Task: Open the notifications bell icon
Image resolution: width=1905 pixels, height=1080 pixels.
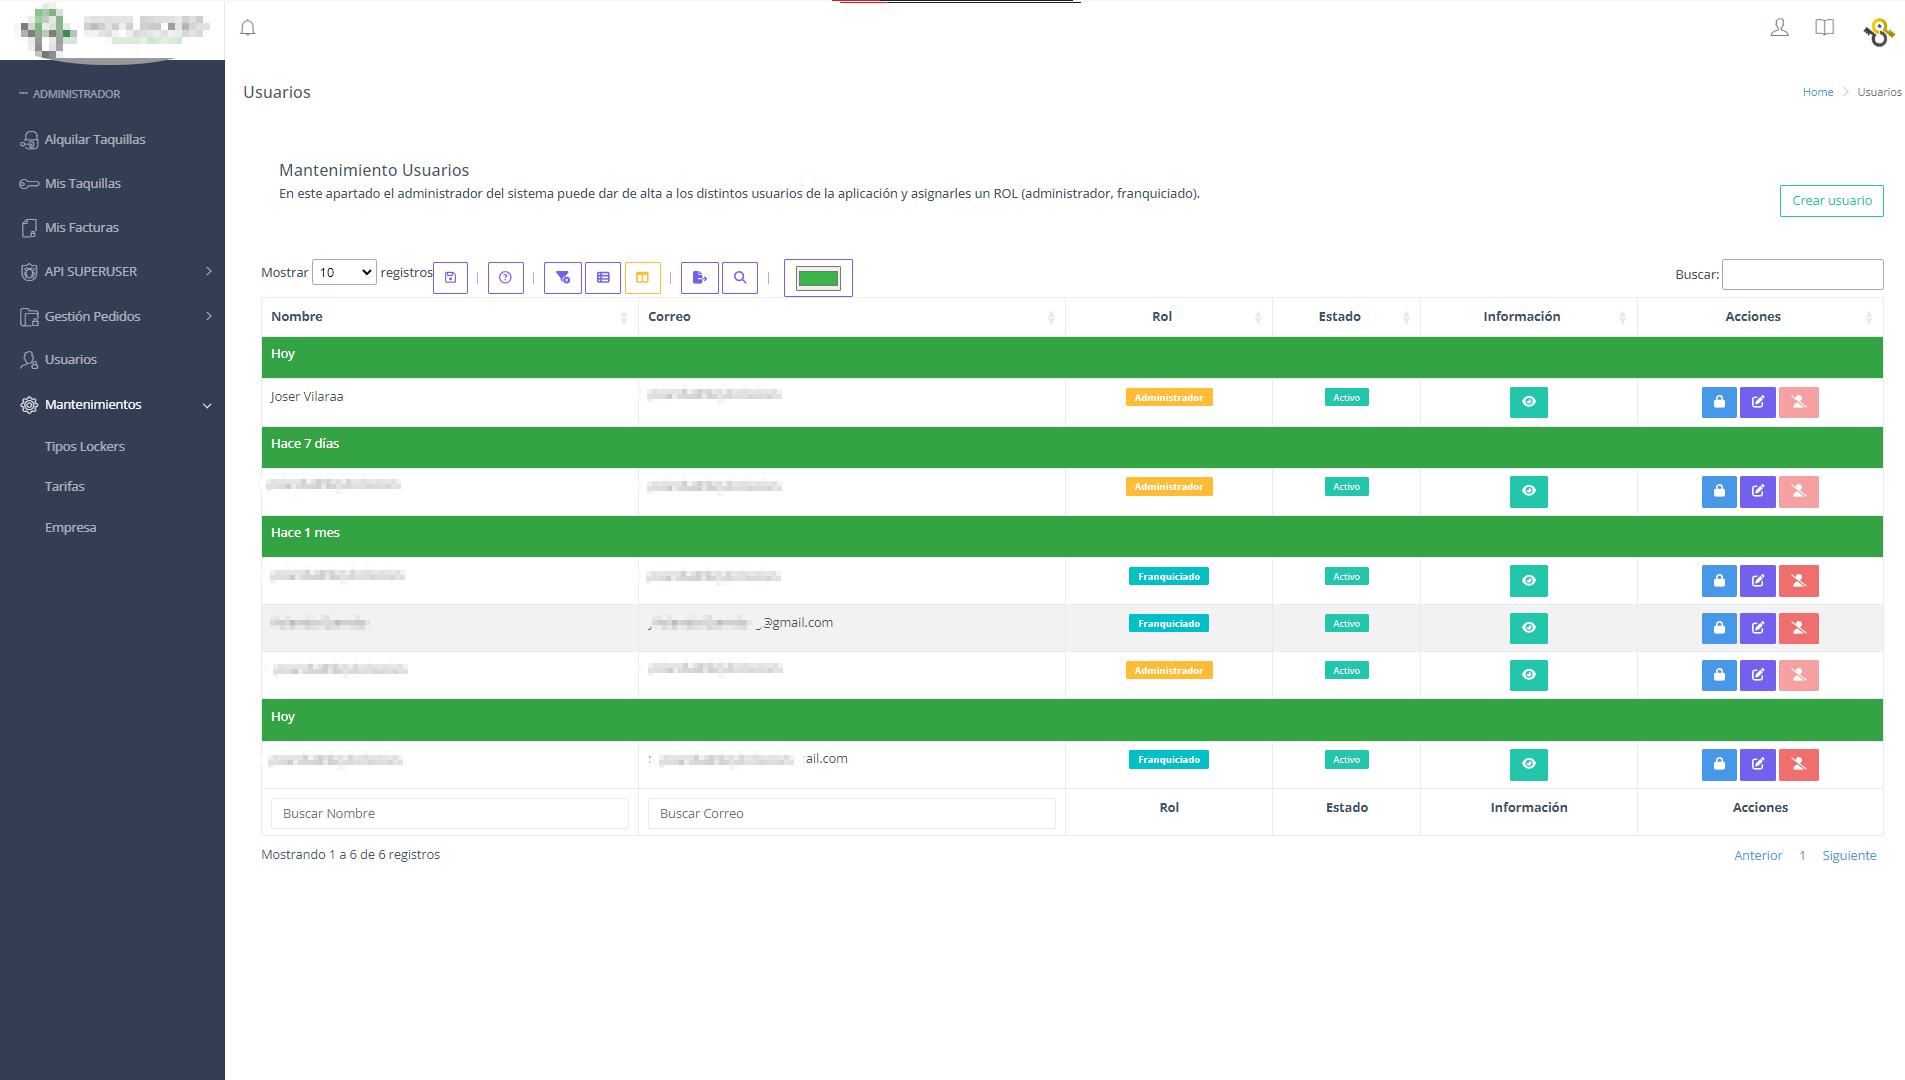Action: point(248,28)
